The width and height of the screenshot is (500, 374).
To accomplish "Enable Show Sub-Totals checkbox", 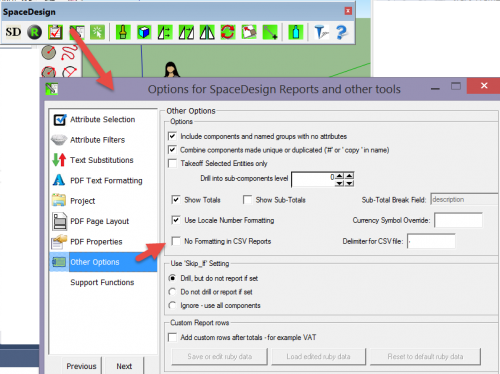I will click(247, 200).
